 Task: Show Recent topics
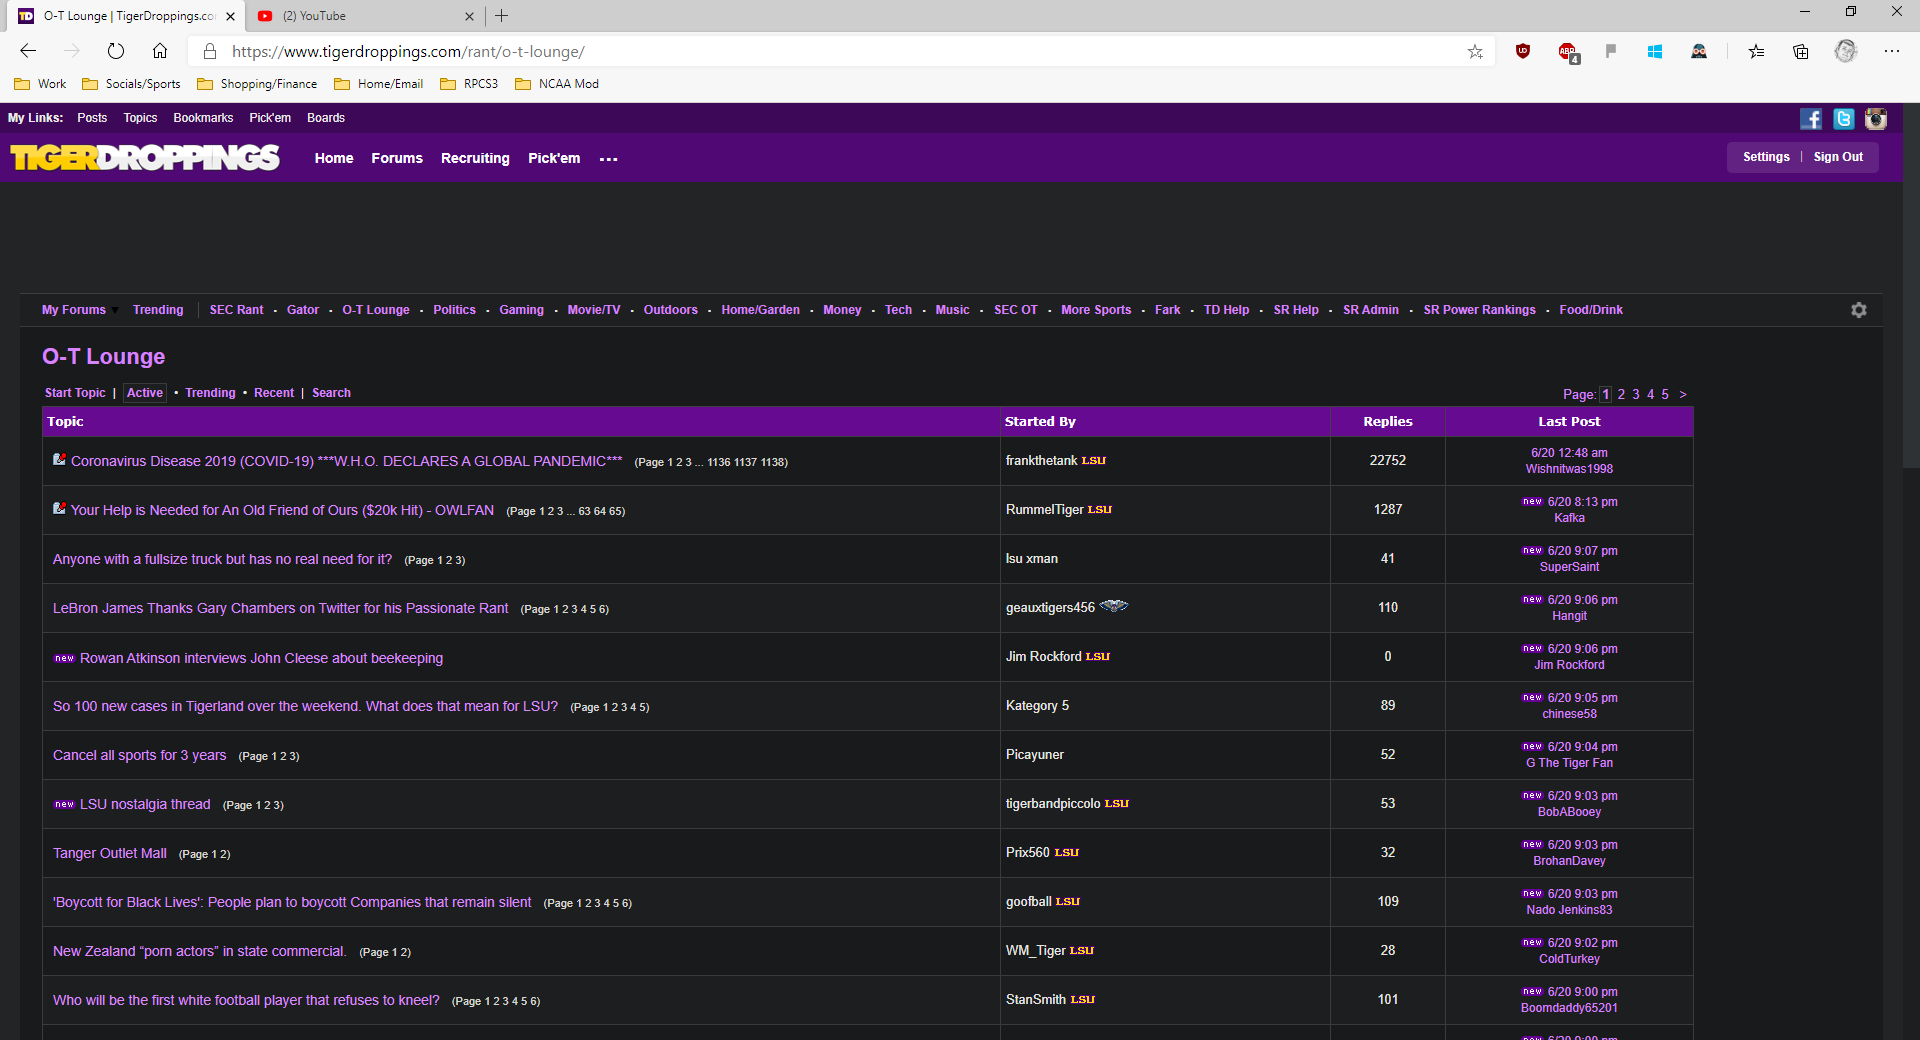click(274, 393)
